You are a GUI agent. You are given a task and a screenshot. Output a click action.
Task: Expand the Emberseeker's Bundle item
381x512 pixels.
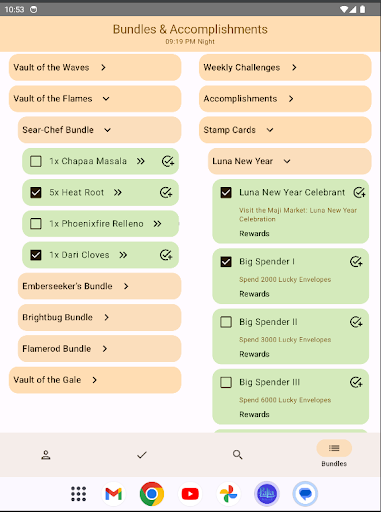[x=99, y=286]
